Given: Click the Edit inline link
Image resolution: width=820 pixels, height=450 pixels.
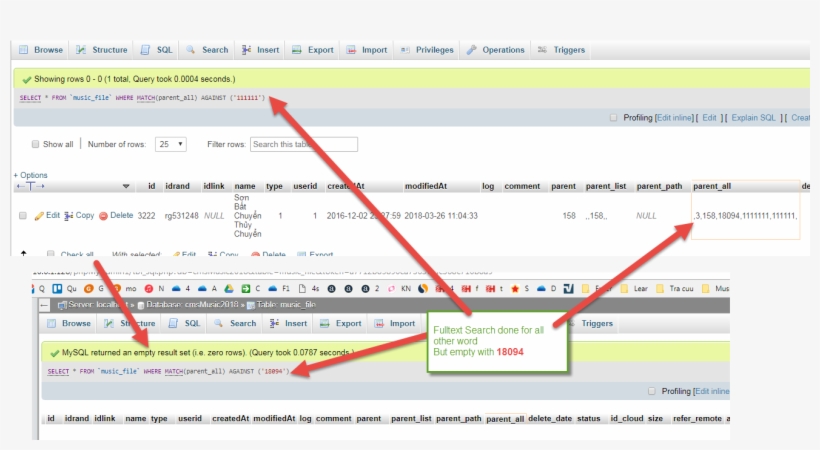Looking at the screenshot, I should (x=675, y=117).
